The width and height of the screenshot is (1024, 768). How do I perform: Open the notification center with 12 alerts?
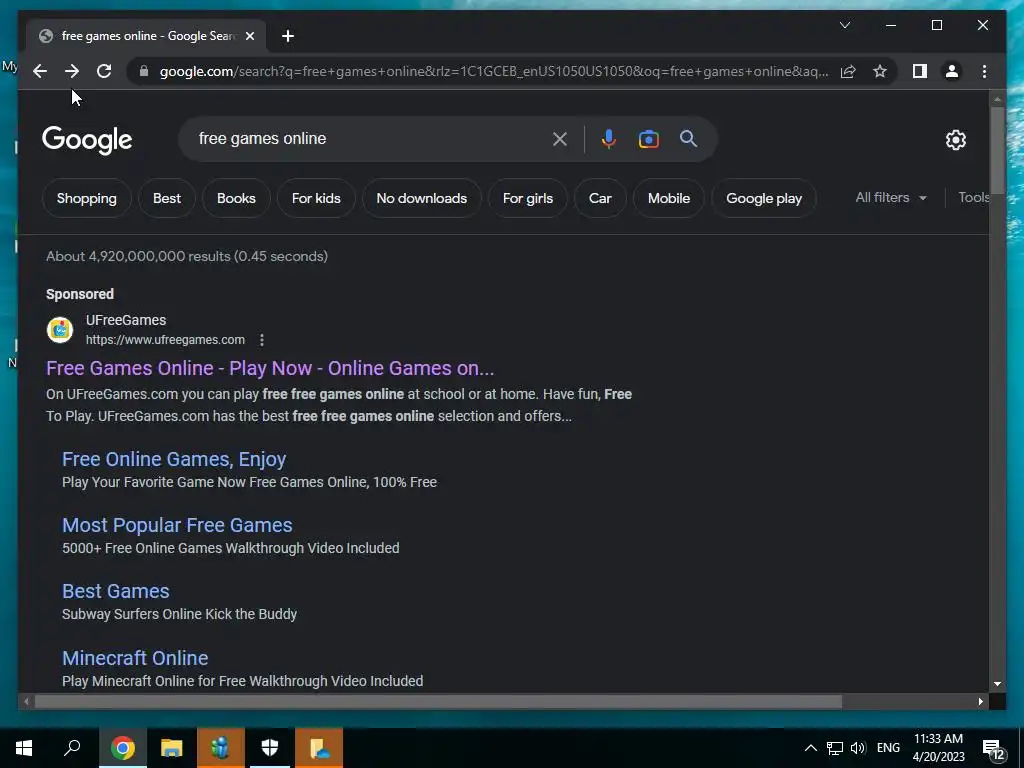(993, 749)
